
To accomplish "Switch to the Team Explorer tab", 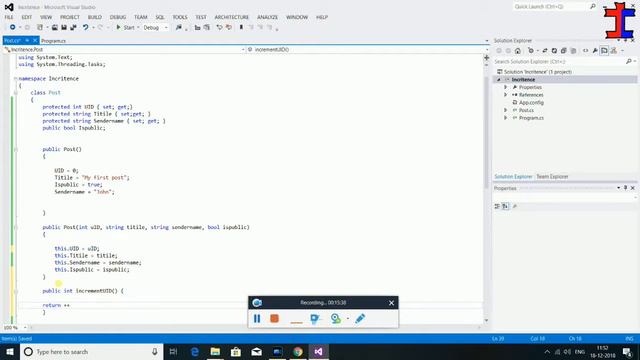I will tap(552, 177).
